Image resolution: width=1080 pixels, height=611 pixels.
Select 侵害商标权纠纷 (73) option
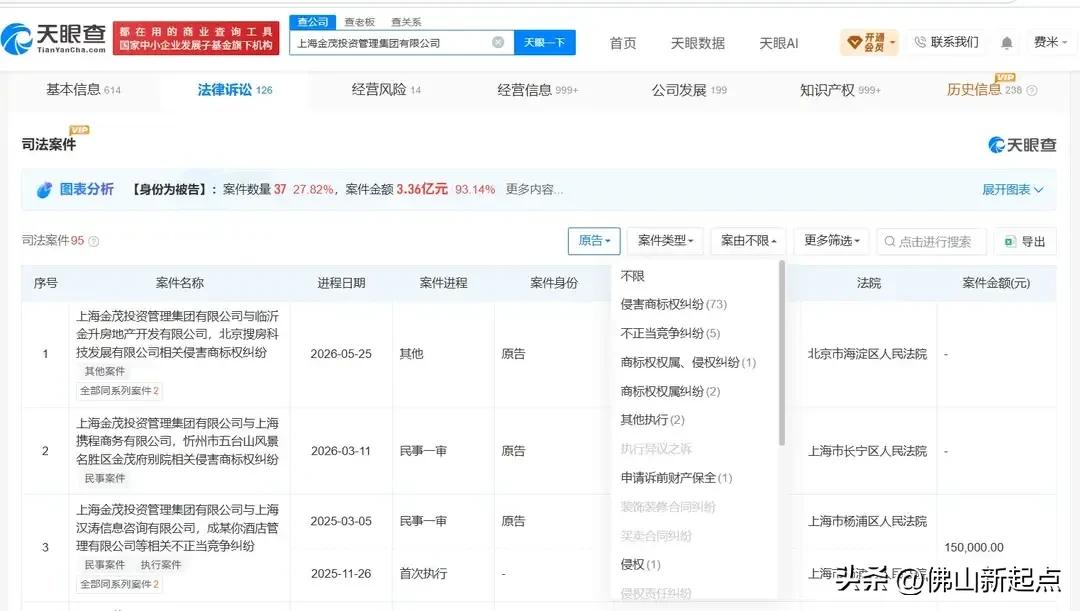tap(674, 304)
